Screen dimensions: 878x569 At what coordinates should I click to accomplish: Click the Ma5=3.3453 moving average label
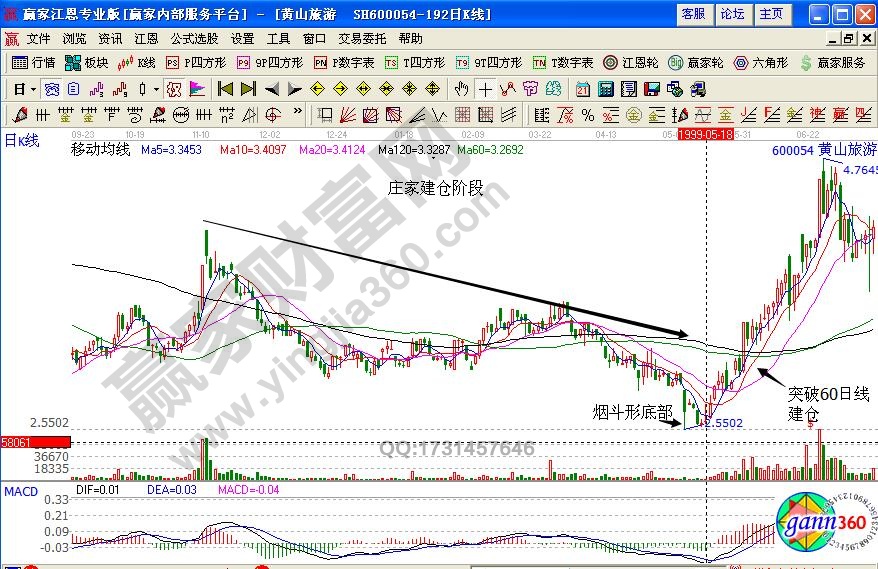click(171, 150)
